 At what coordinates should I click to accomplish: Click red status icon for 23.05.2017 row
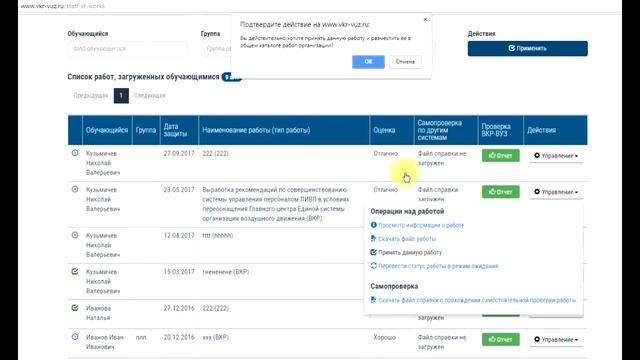[x=75, y=189]
